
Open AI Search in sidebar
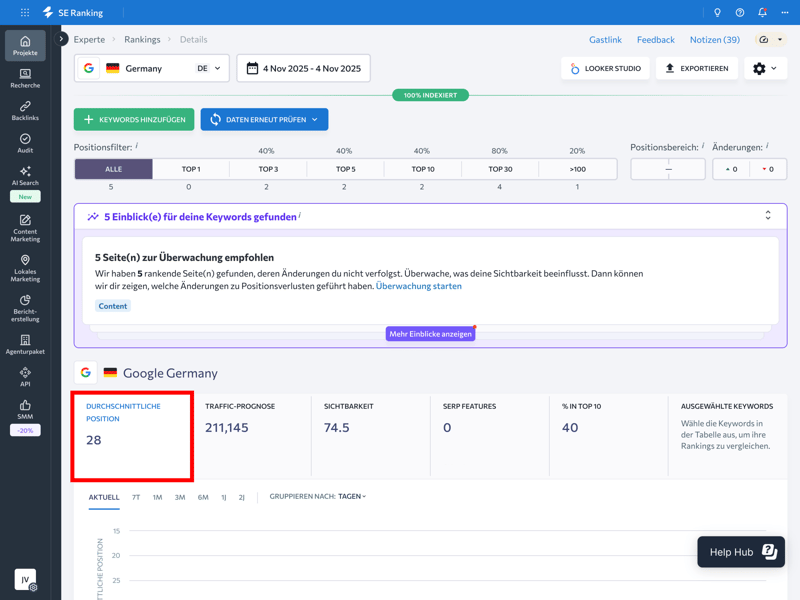click(25, 176)
